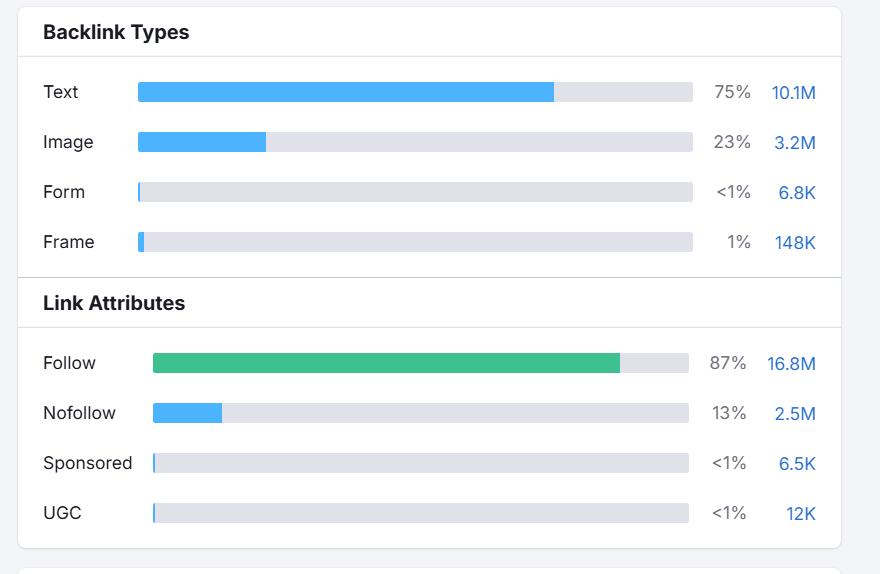Image resolution: width=880 pixels, height=574 pixels.
Task: Click the 12K UGC links count
Action: [800, 514]
